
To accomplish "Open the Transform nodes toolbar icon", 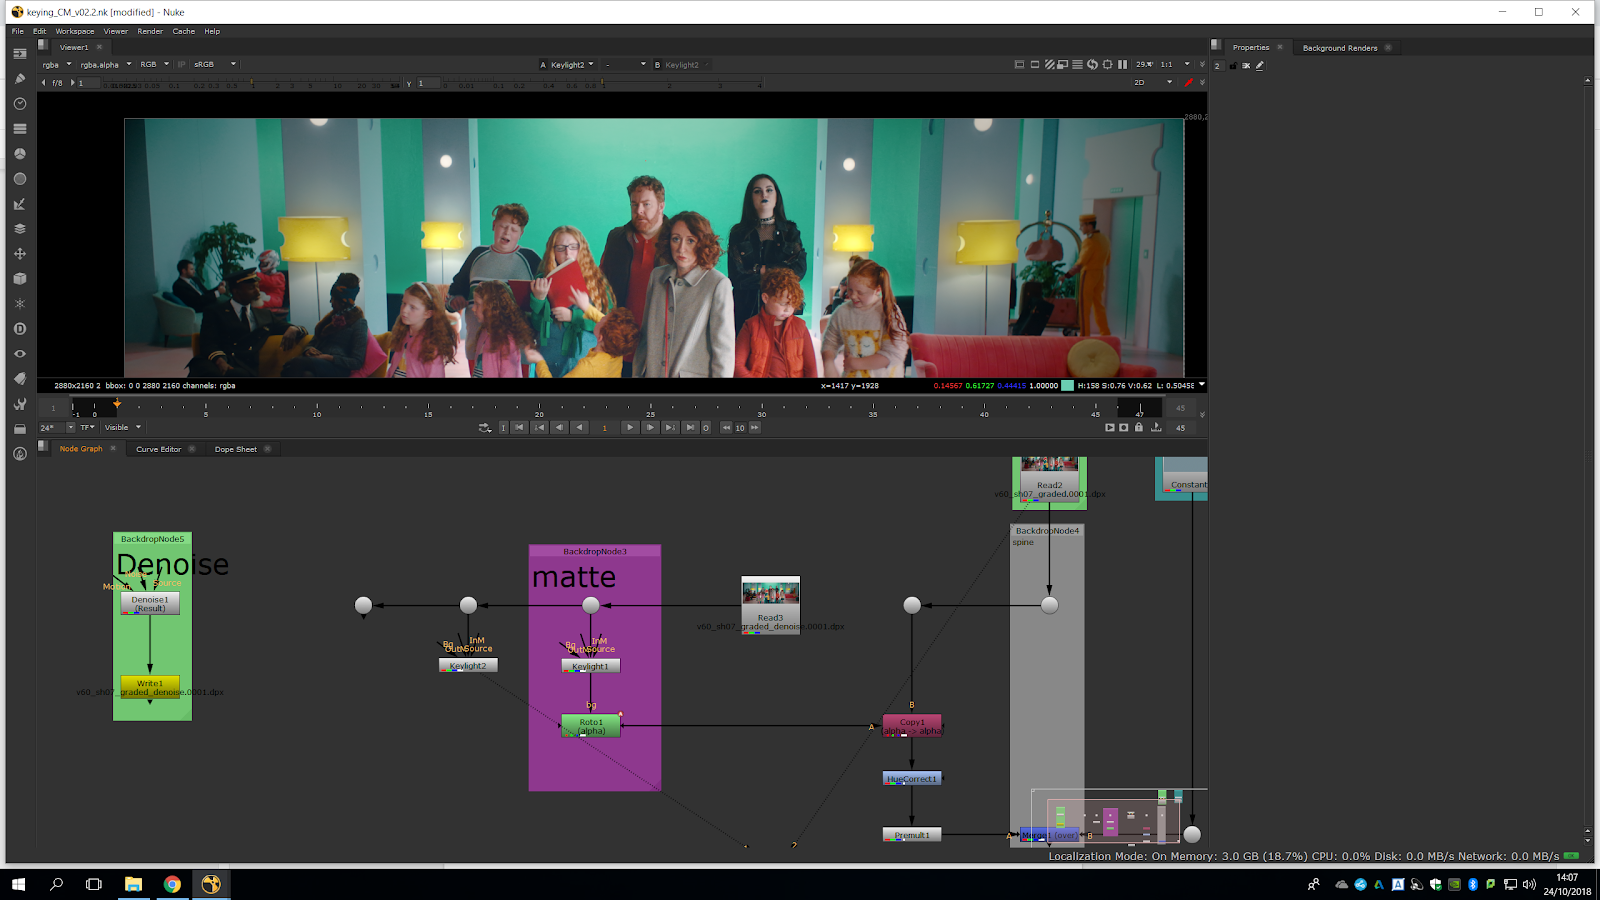I will (x=19, y=254).
